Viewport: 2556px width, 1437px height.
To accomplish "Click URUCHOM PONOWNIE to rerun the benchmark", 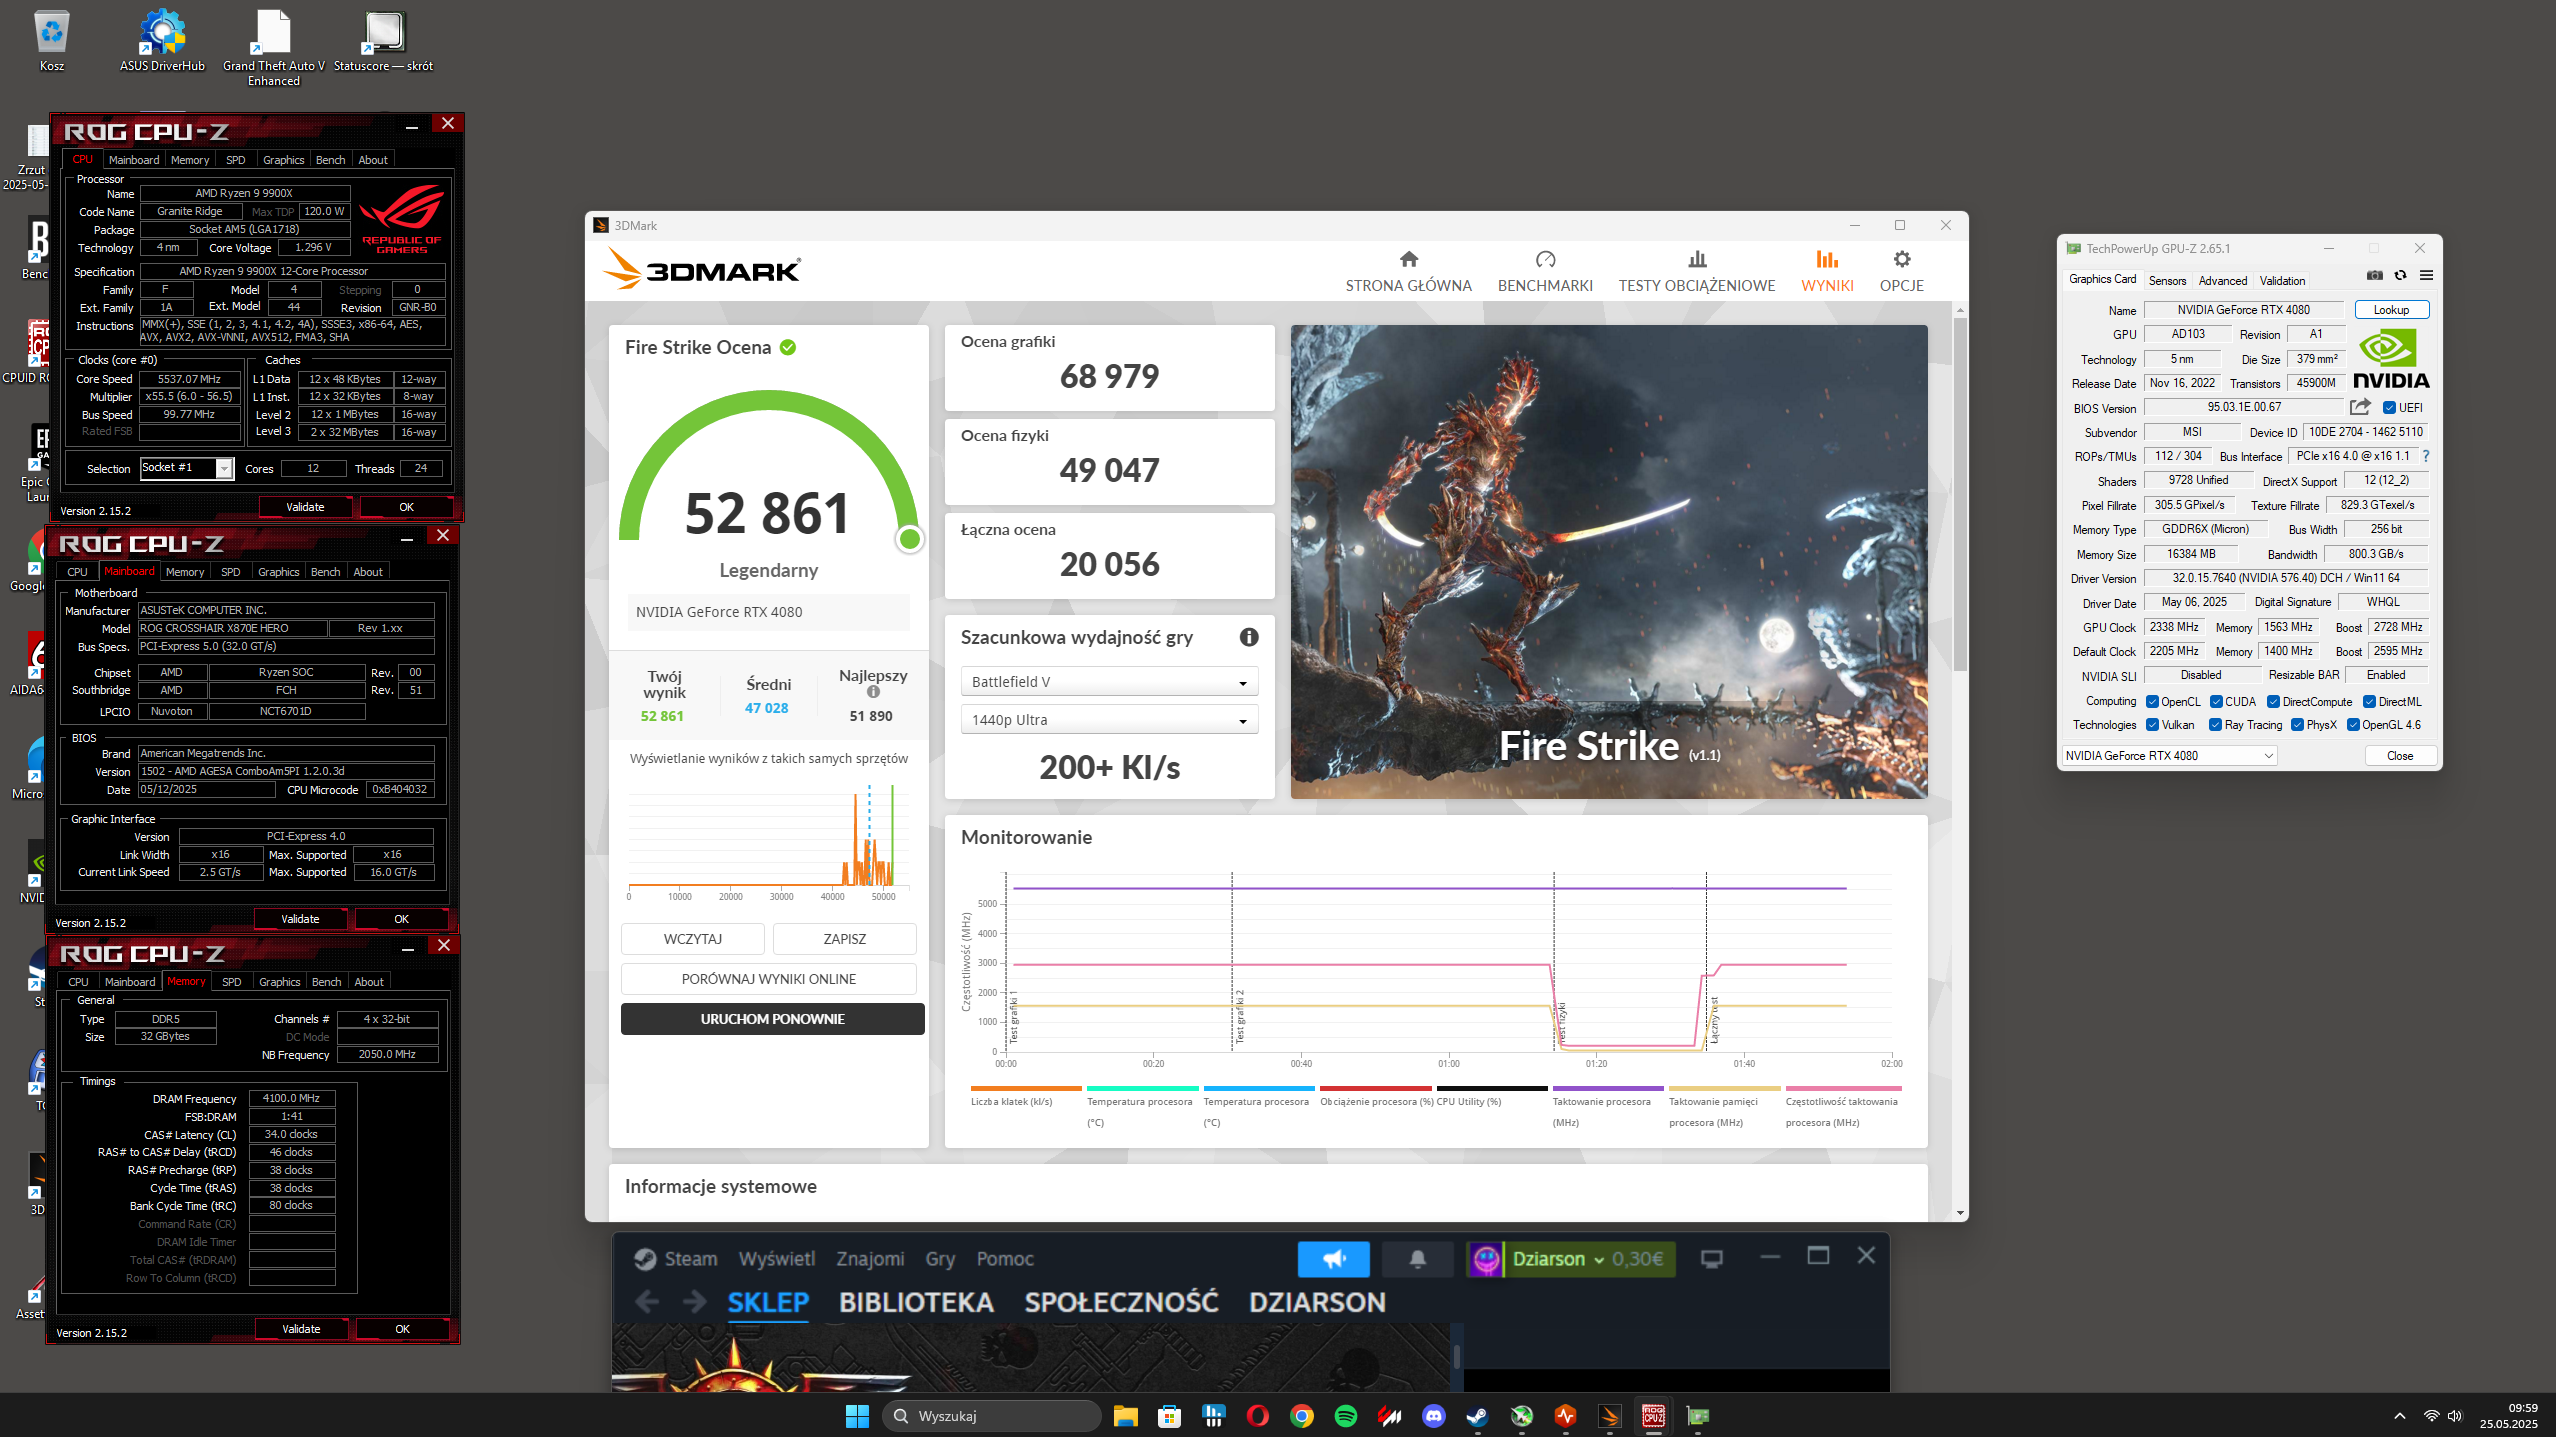I will tap(772, 1019).
